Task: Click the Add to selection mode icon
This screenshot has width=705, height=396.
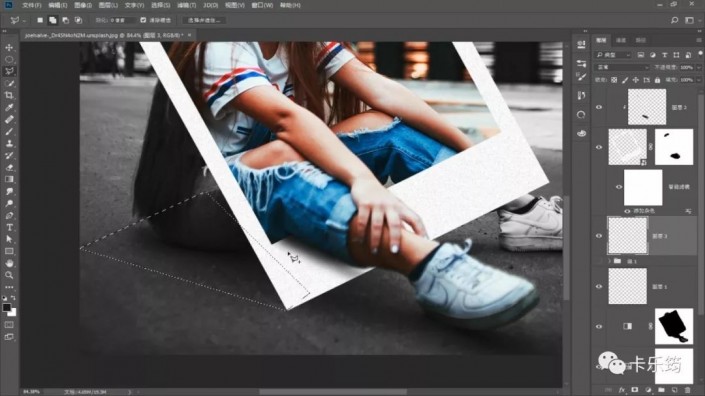Action: click(x=53, y=20)
